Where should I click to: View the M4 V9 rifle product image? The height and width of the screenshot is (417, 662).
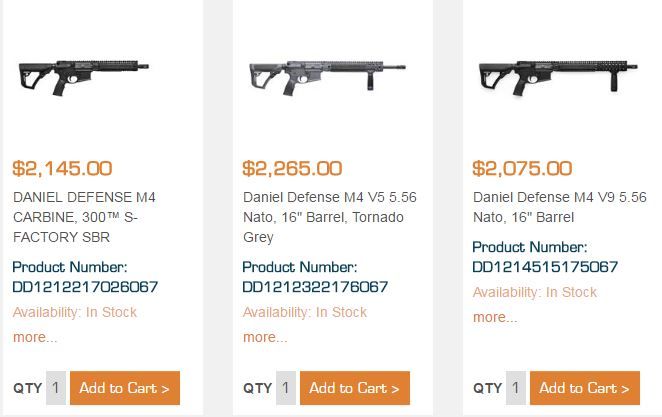pos(556,77)
